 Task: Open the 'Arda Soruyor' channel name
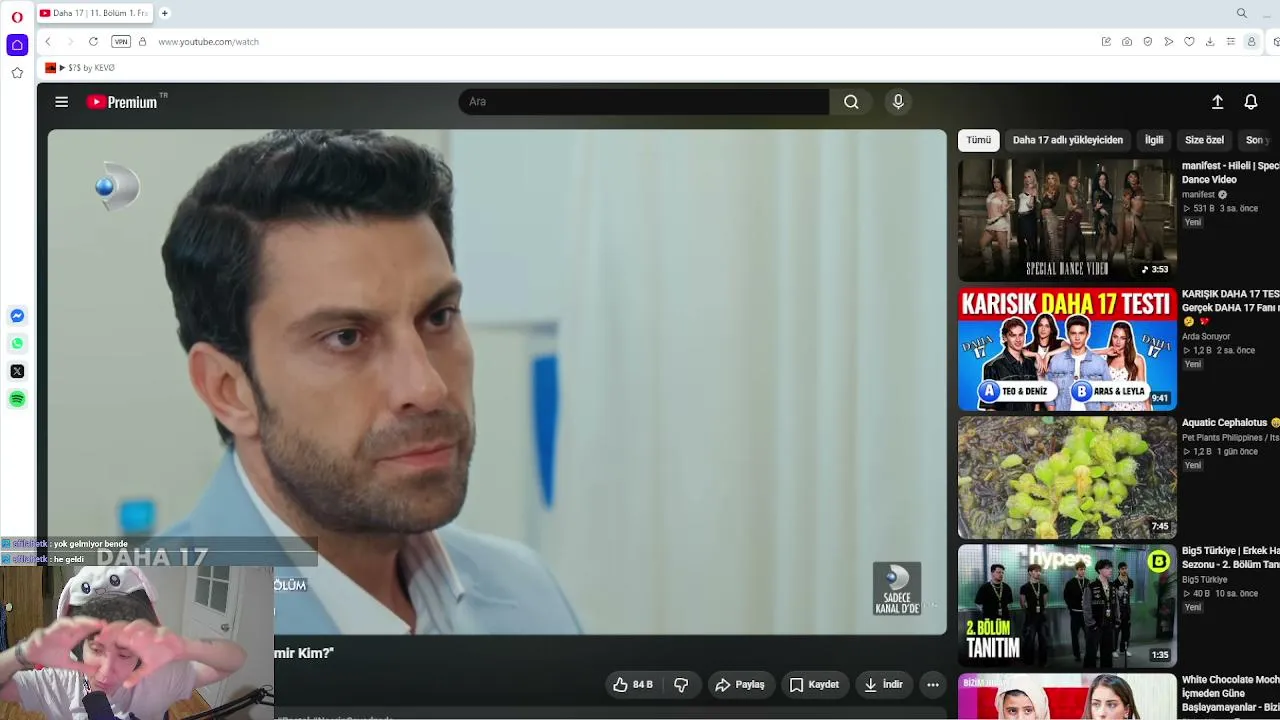tap(1206, 337)
